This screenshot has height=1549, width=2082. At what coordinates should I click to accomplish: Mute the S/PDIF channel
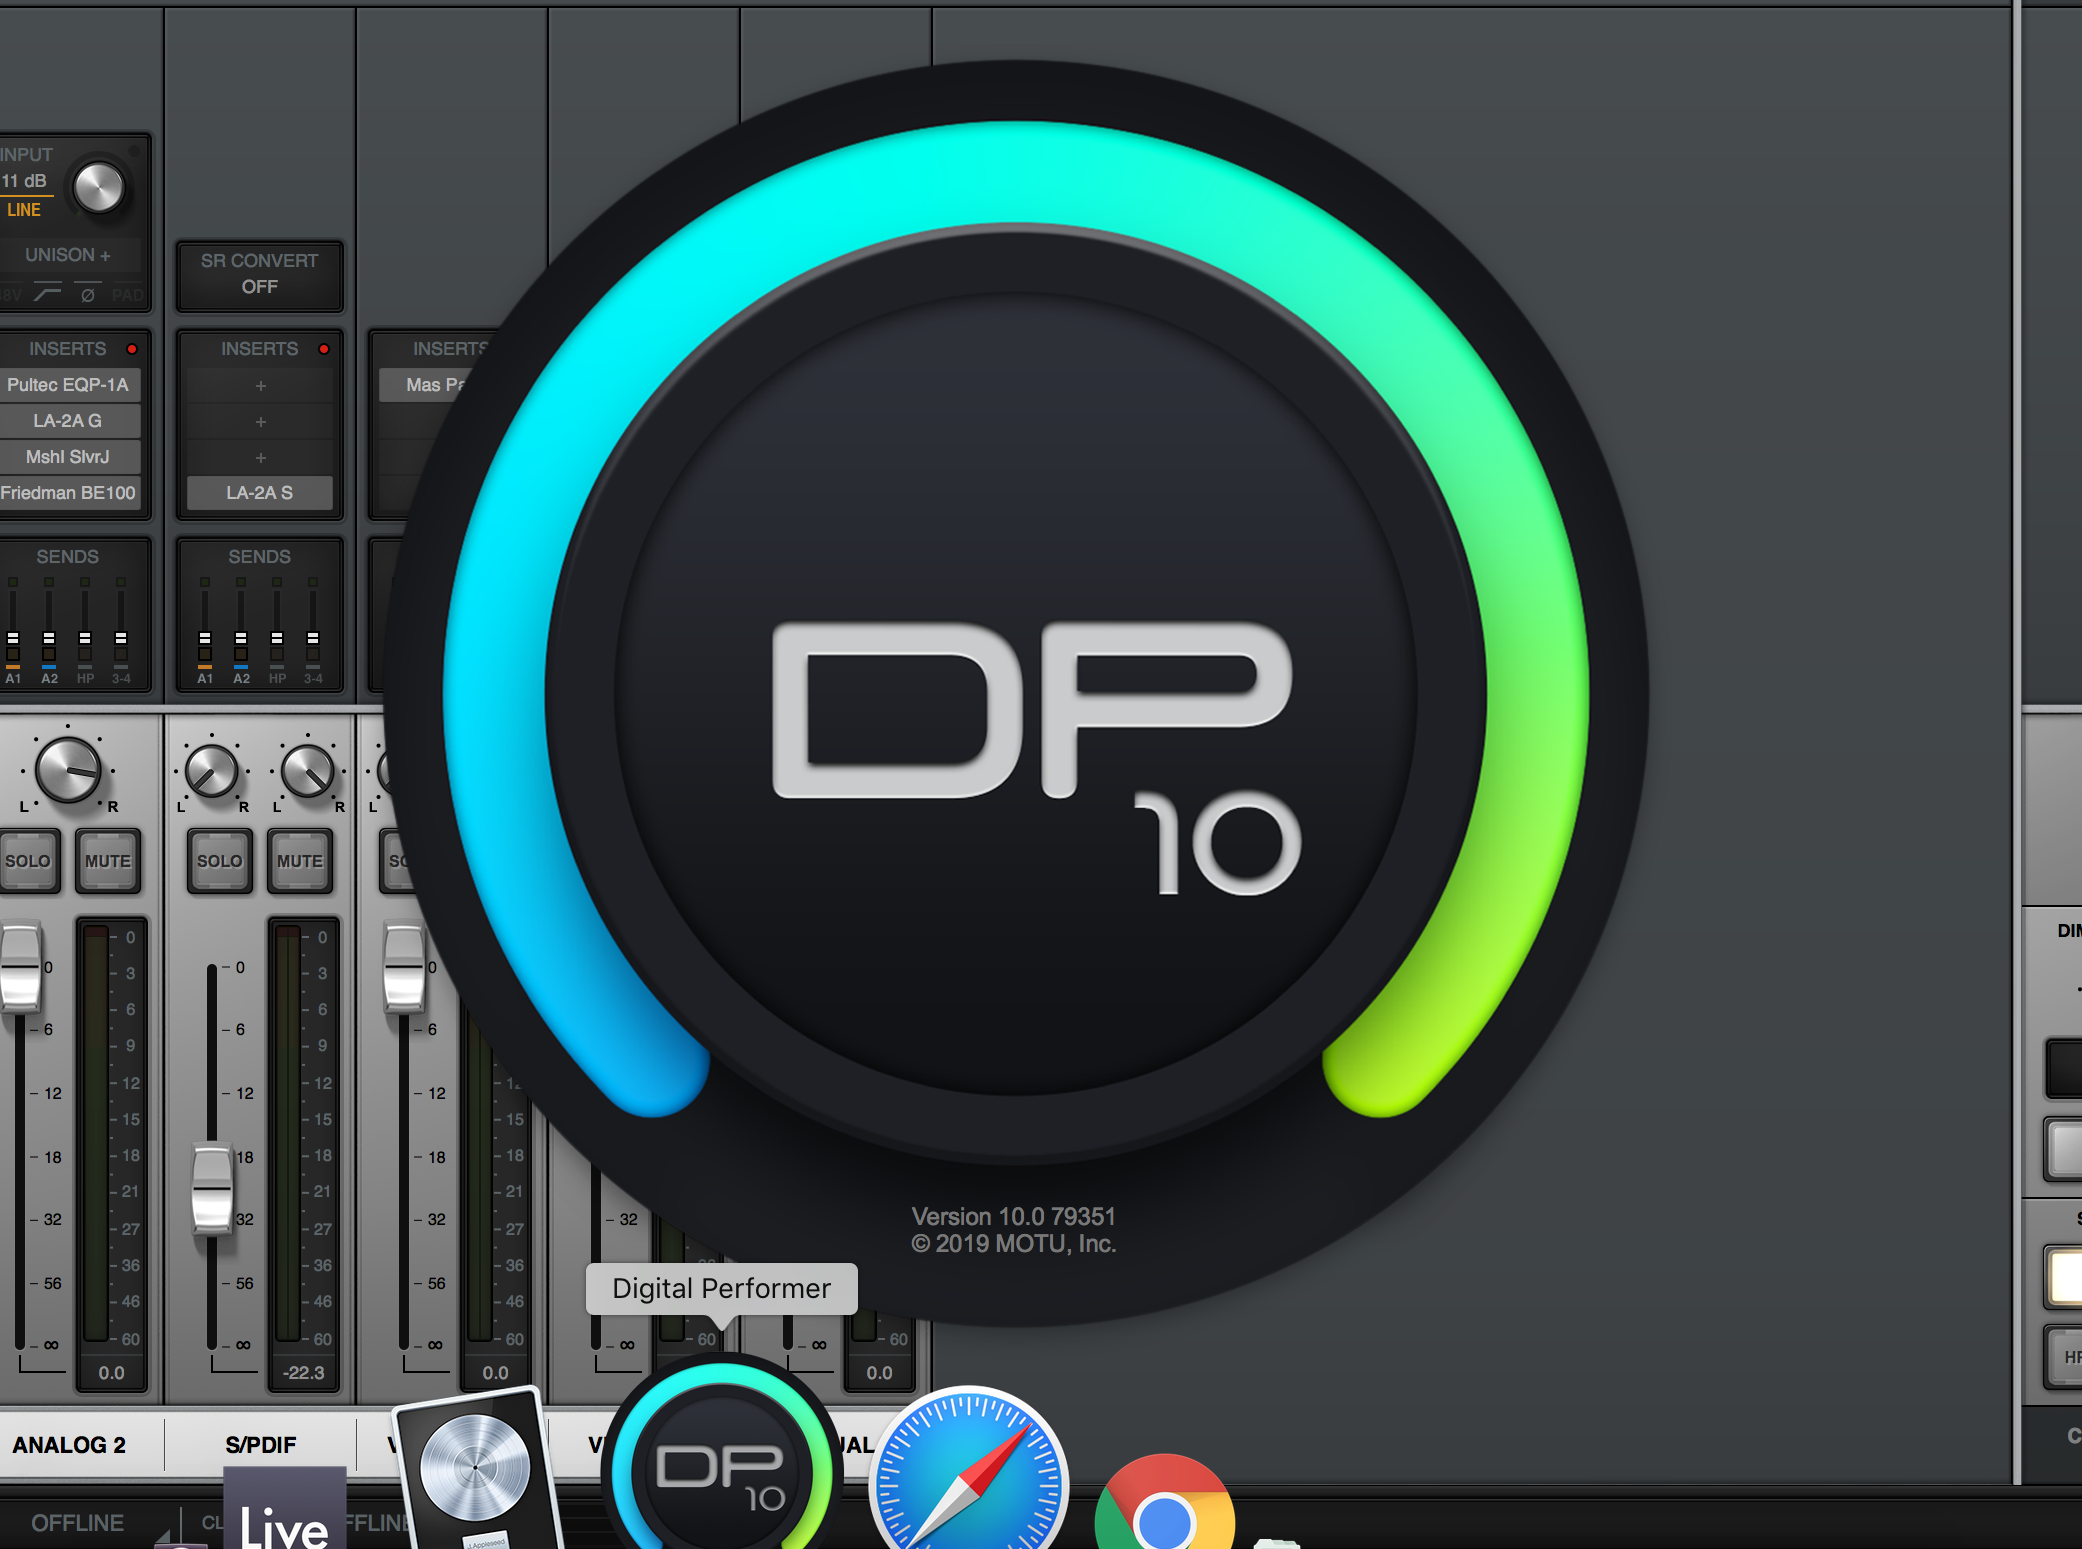click(300, 861)
